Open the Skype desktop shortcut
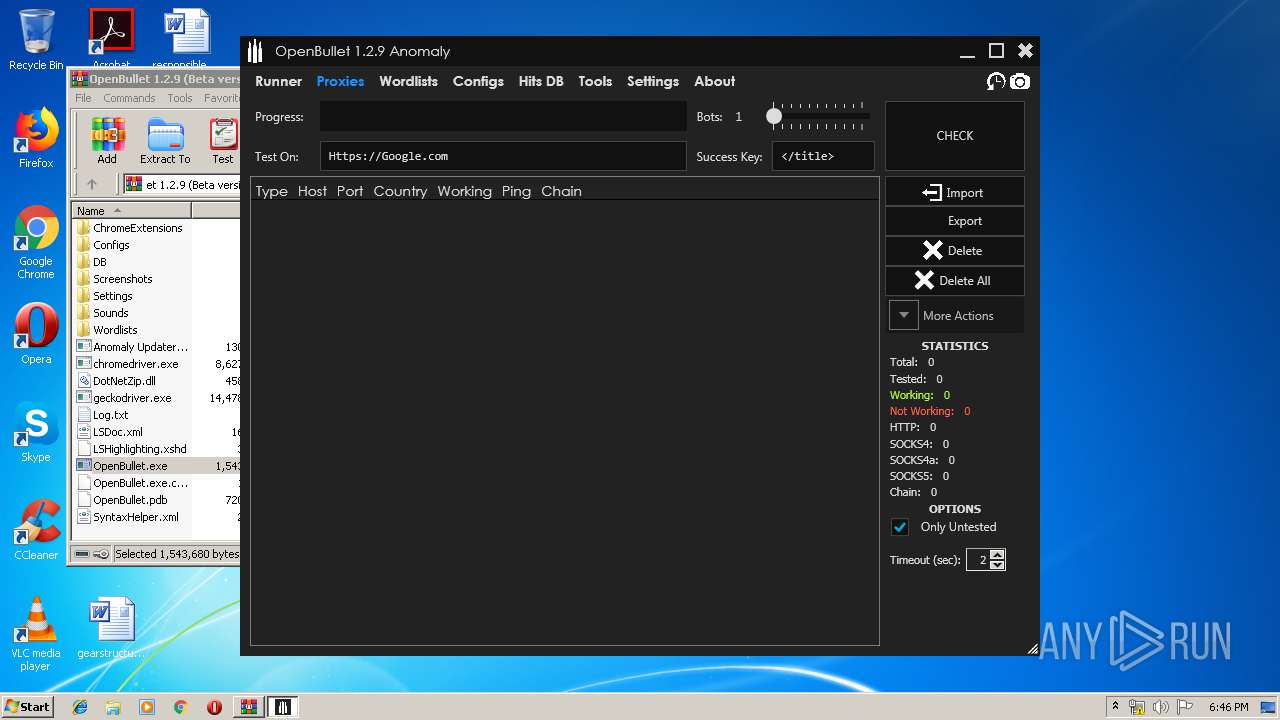 coord(36,432)
